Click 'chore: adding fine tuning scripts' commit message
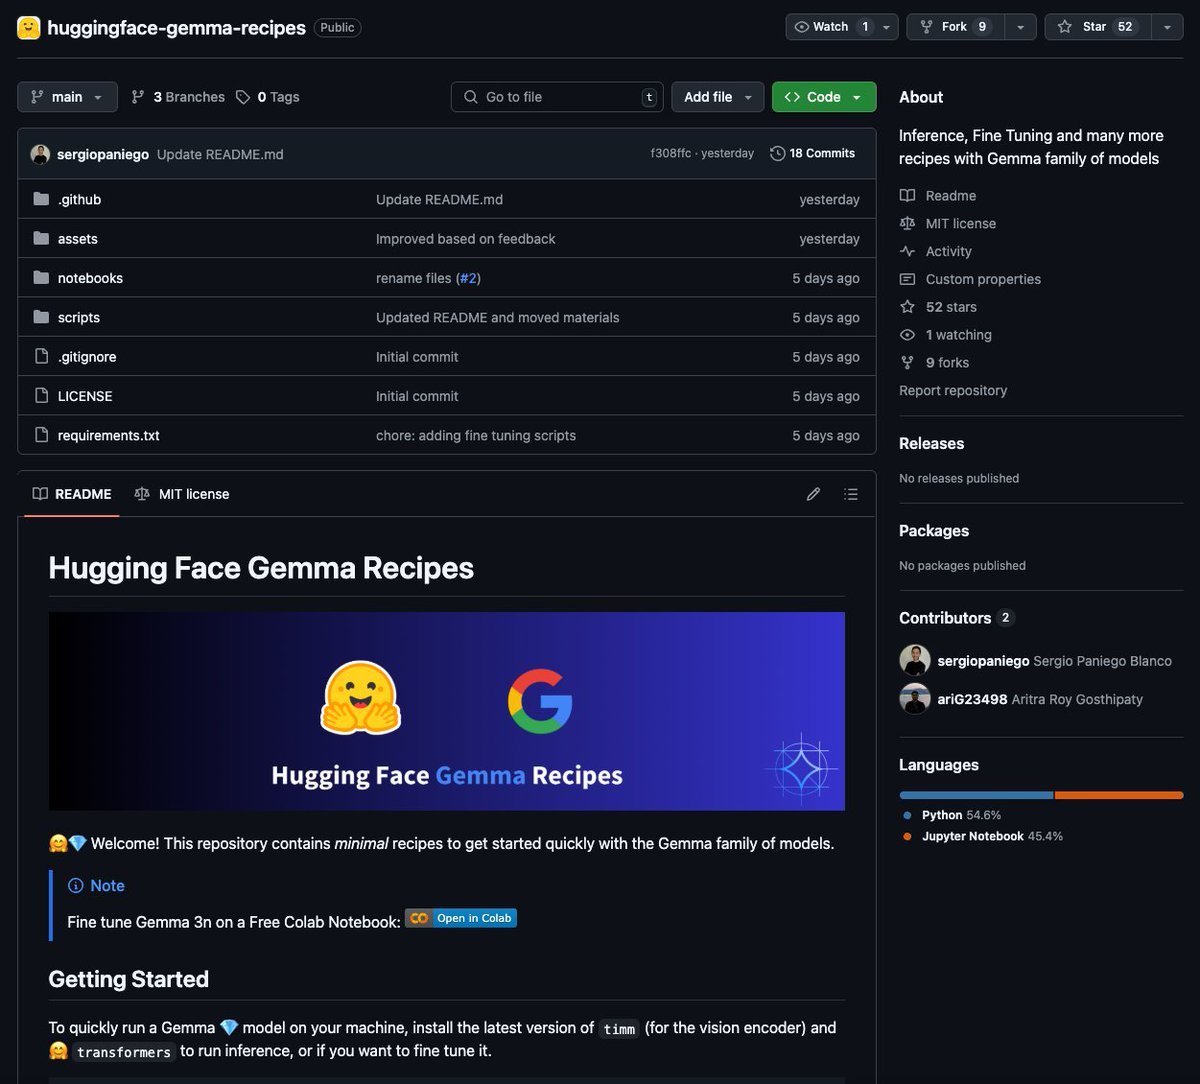 click(476, 435)
